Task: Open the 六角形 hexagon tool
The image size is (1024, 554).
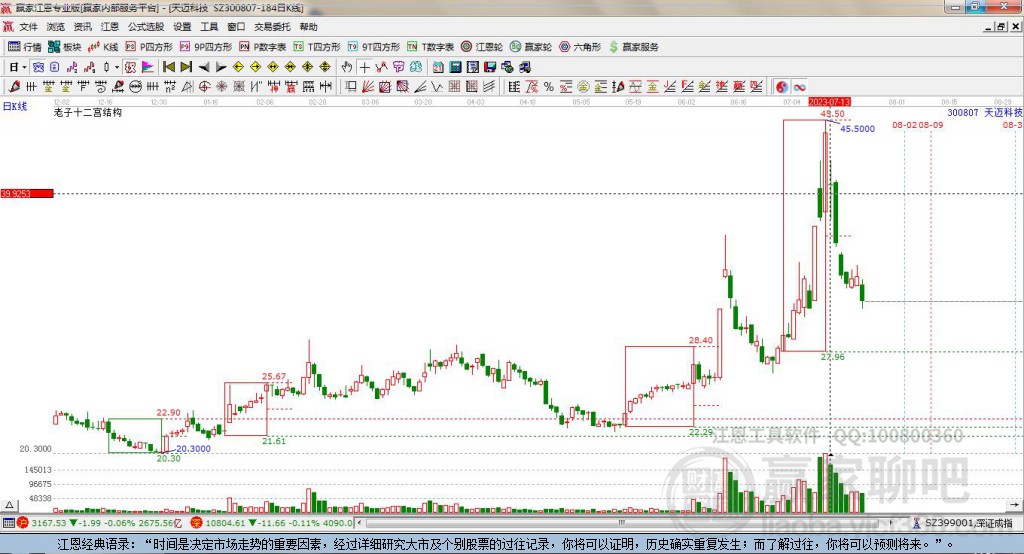Action: pos(580,46)
